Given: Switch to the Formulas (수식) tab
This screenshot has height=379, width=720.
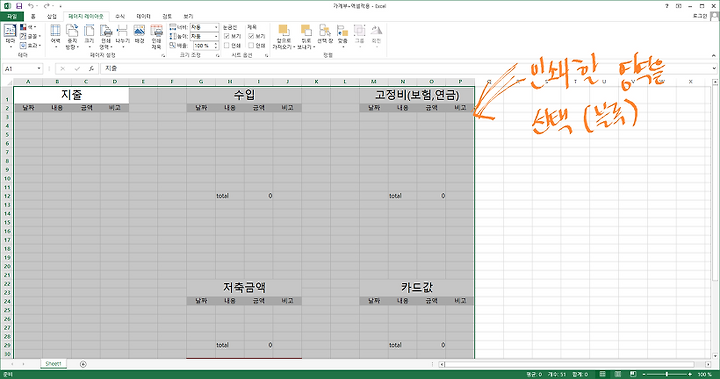Looking at the screenshot, I should [x=120, y=17].
